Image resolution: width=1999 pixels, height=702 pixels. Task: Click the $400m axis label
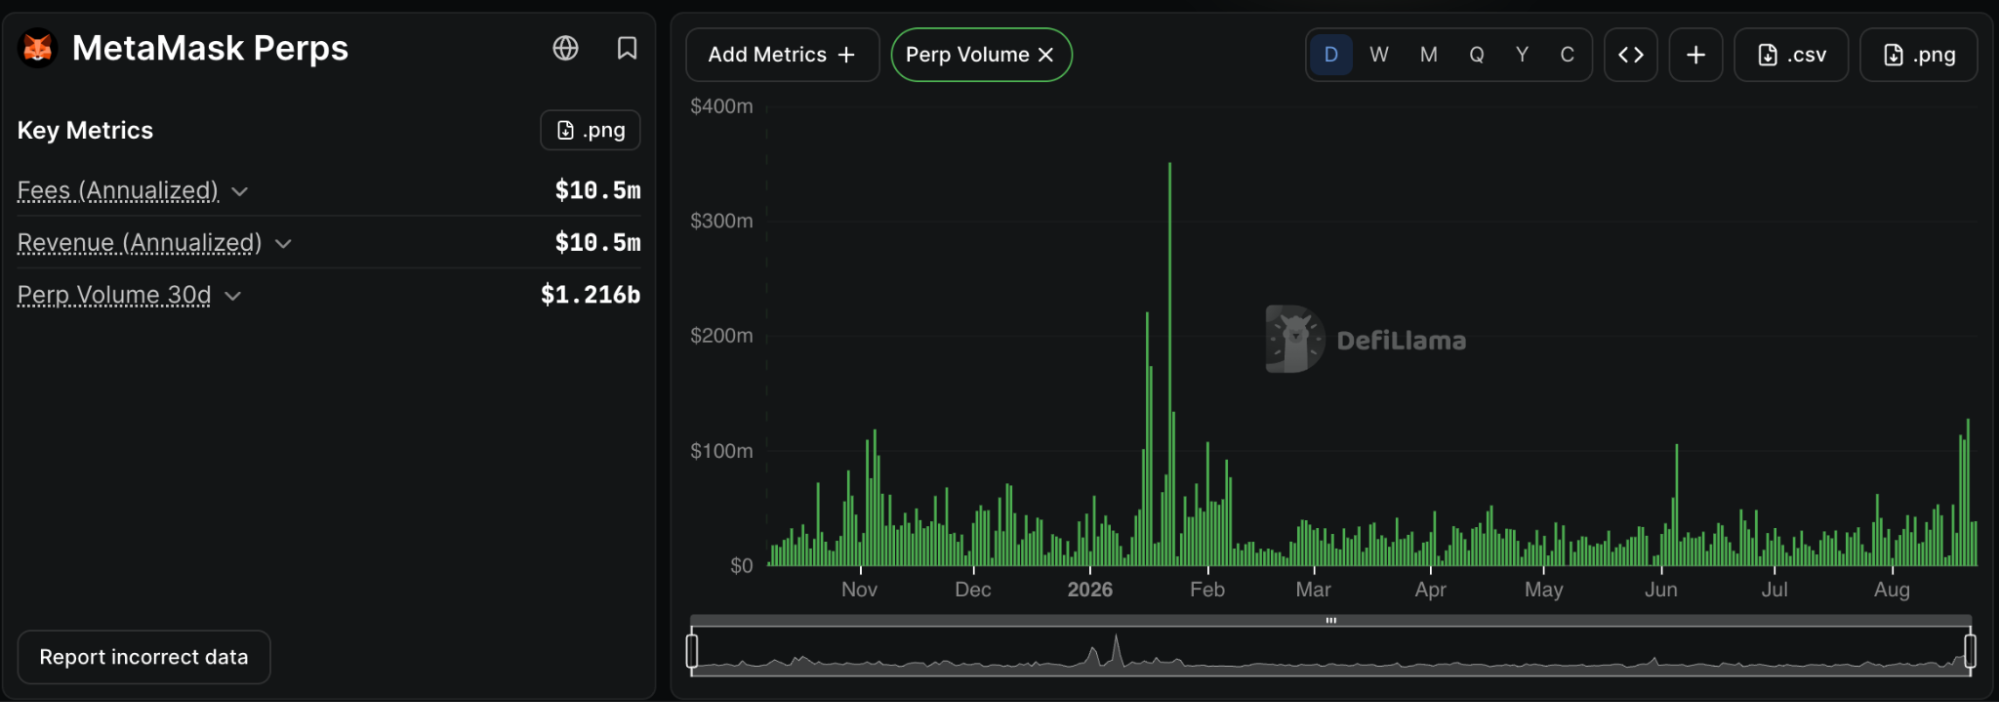(721, 106)
